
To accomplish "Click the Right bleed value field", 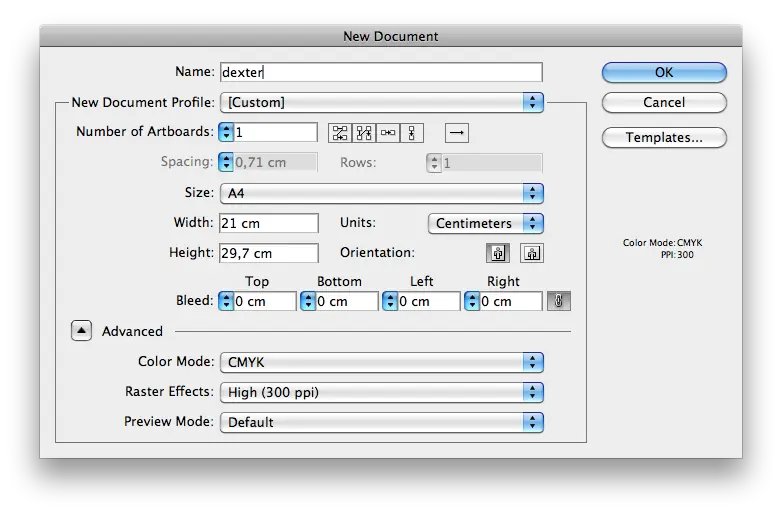I will (511, 302).
